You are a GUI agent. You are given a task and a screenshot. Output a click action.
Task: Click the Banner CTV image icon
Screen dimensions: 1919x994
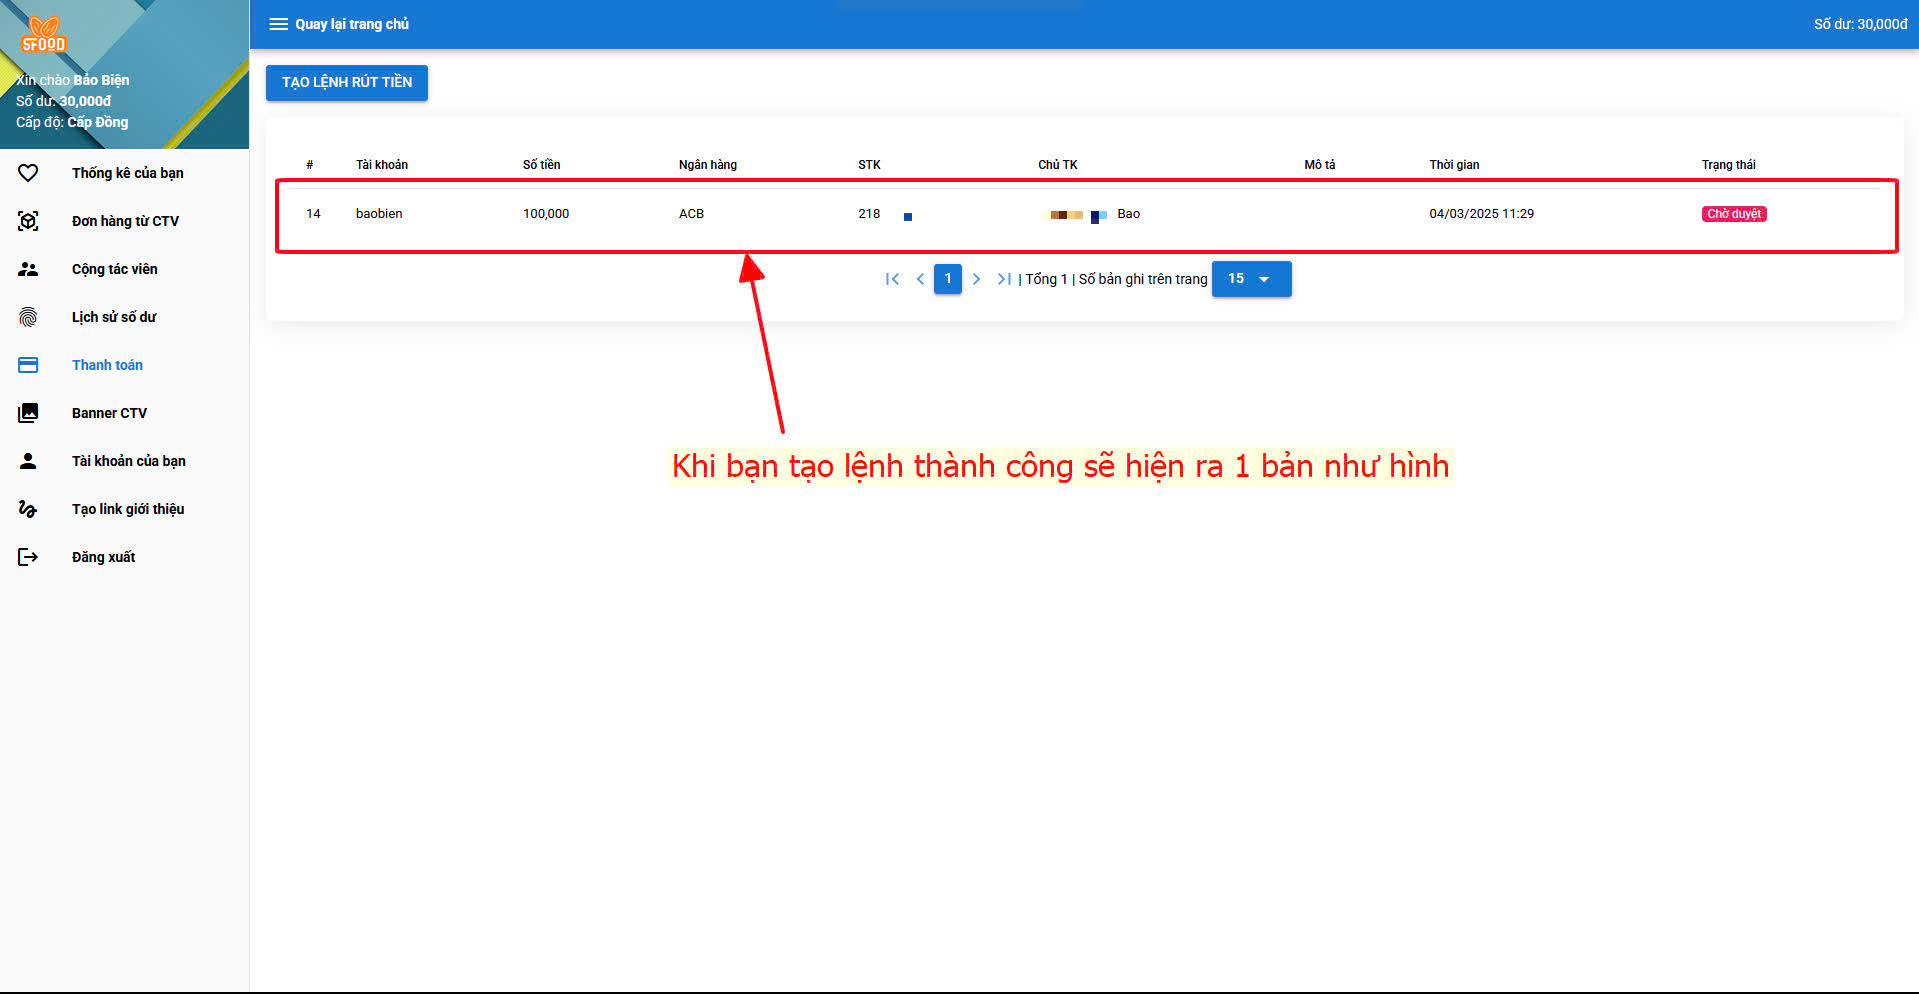(28, 413)
